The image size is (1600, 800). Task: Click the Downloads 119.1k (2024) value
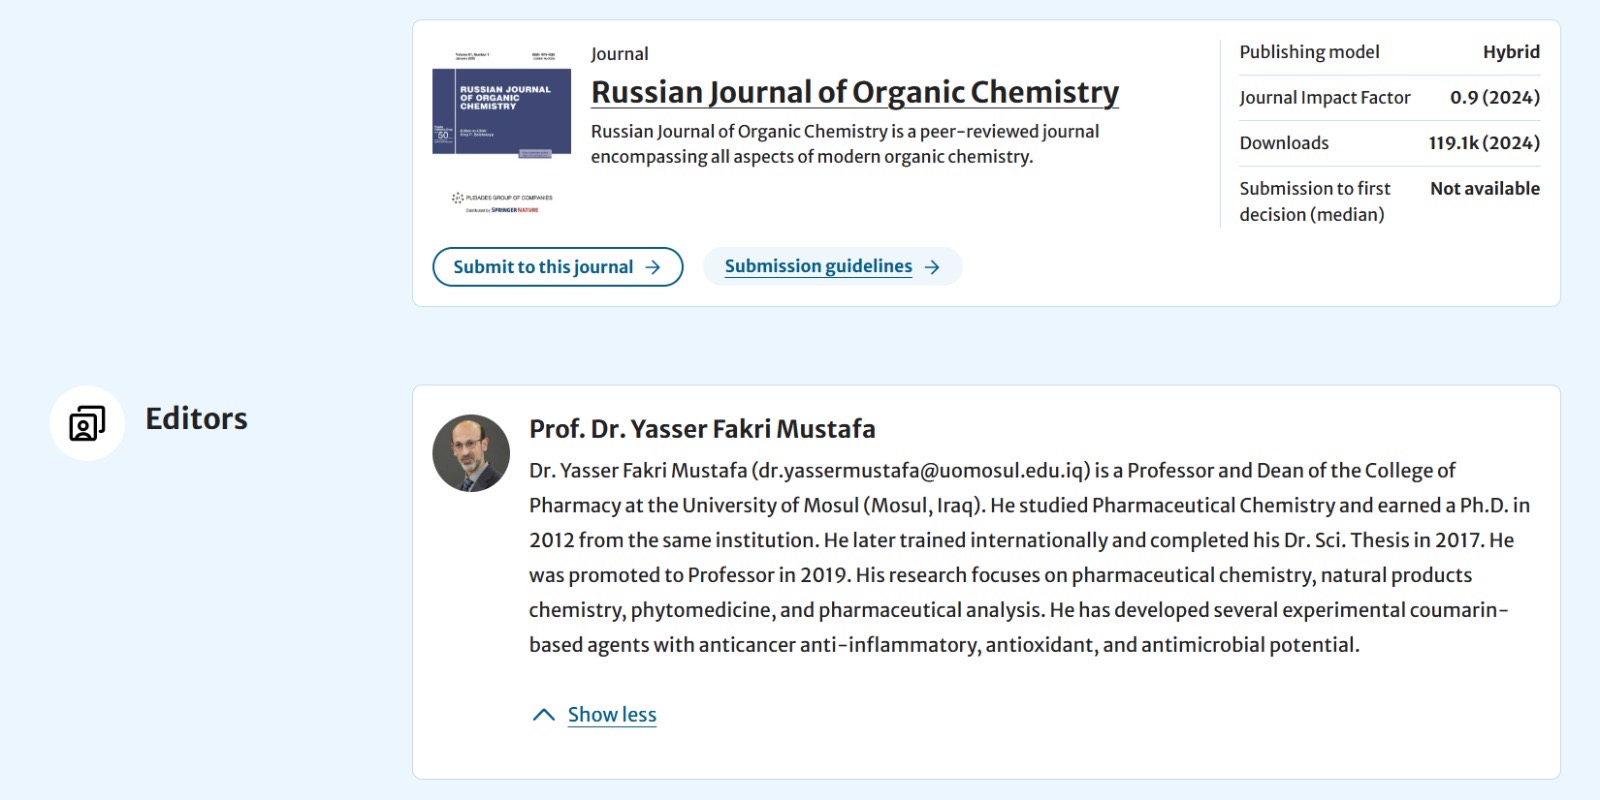point(1484,143)
